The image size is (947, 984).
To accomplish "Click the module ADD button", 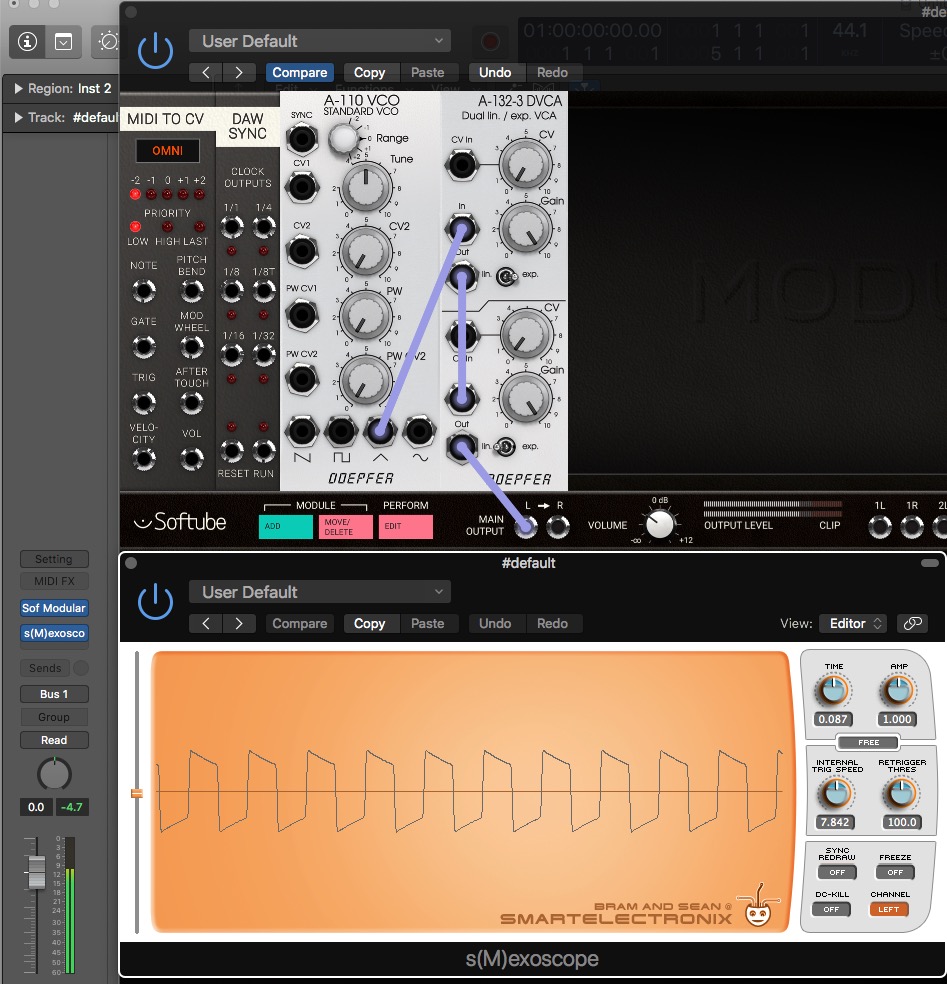I will coord(286,527).
